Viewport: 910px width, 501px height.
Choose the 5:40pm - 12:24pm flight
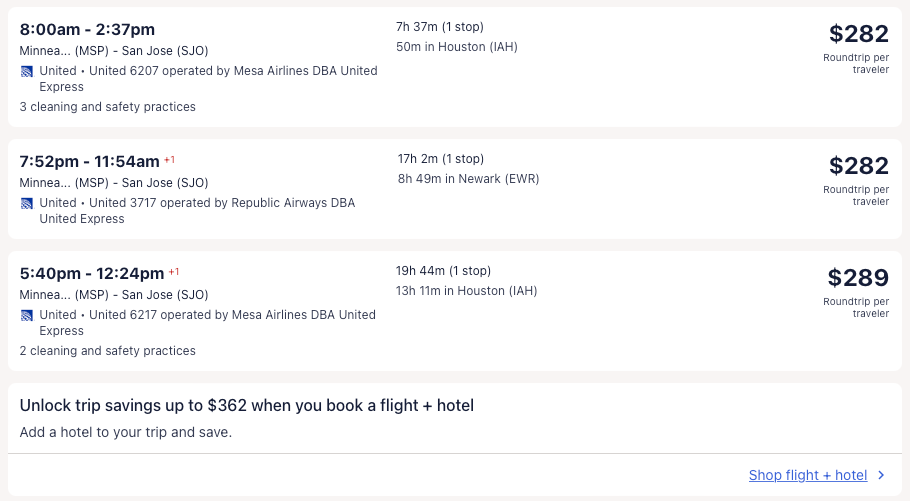click(91, 274)
